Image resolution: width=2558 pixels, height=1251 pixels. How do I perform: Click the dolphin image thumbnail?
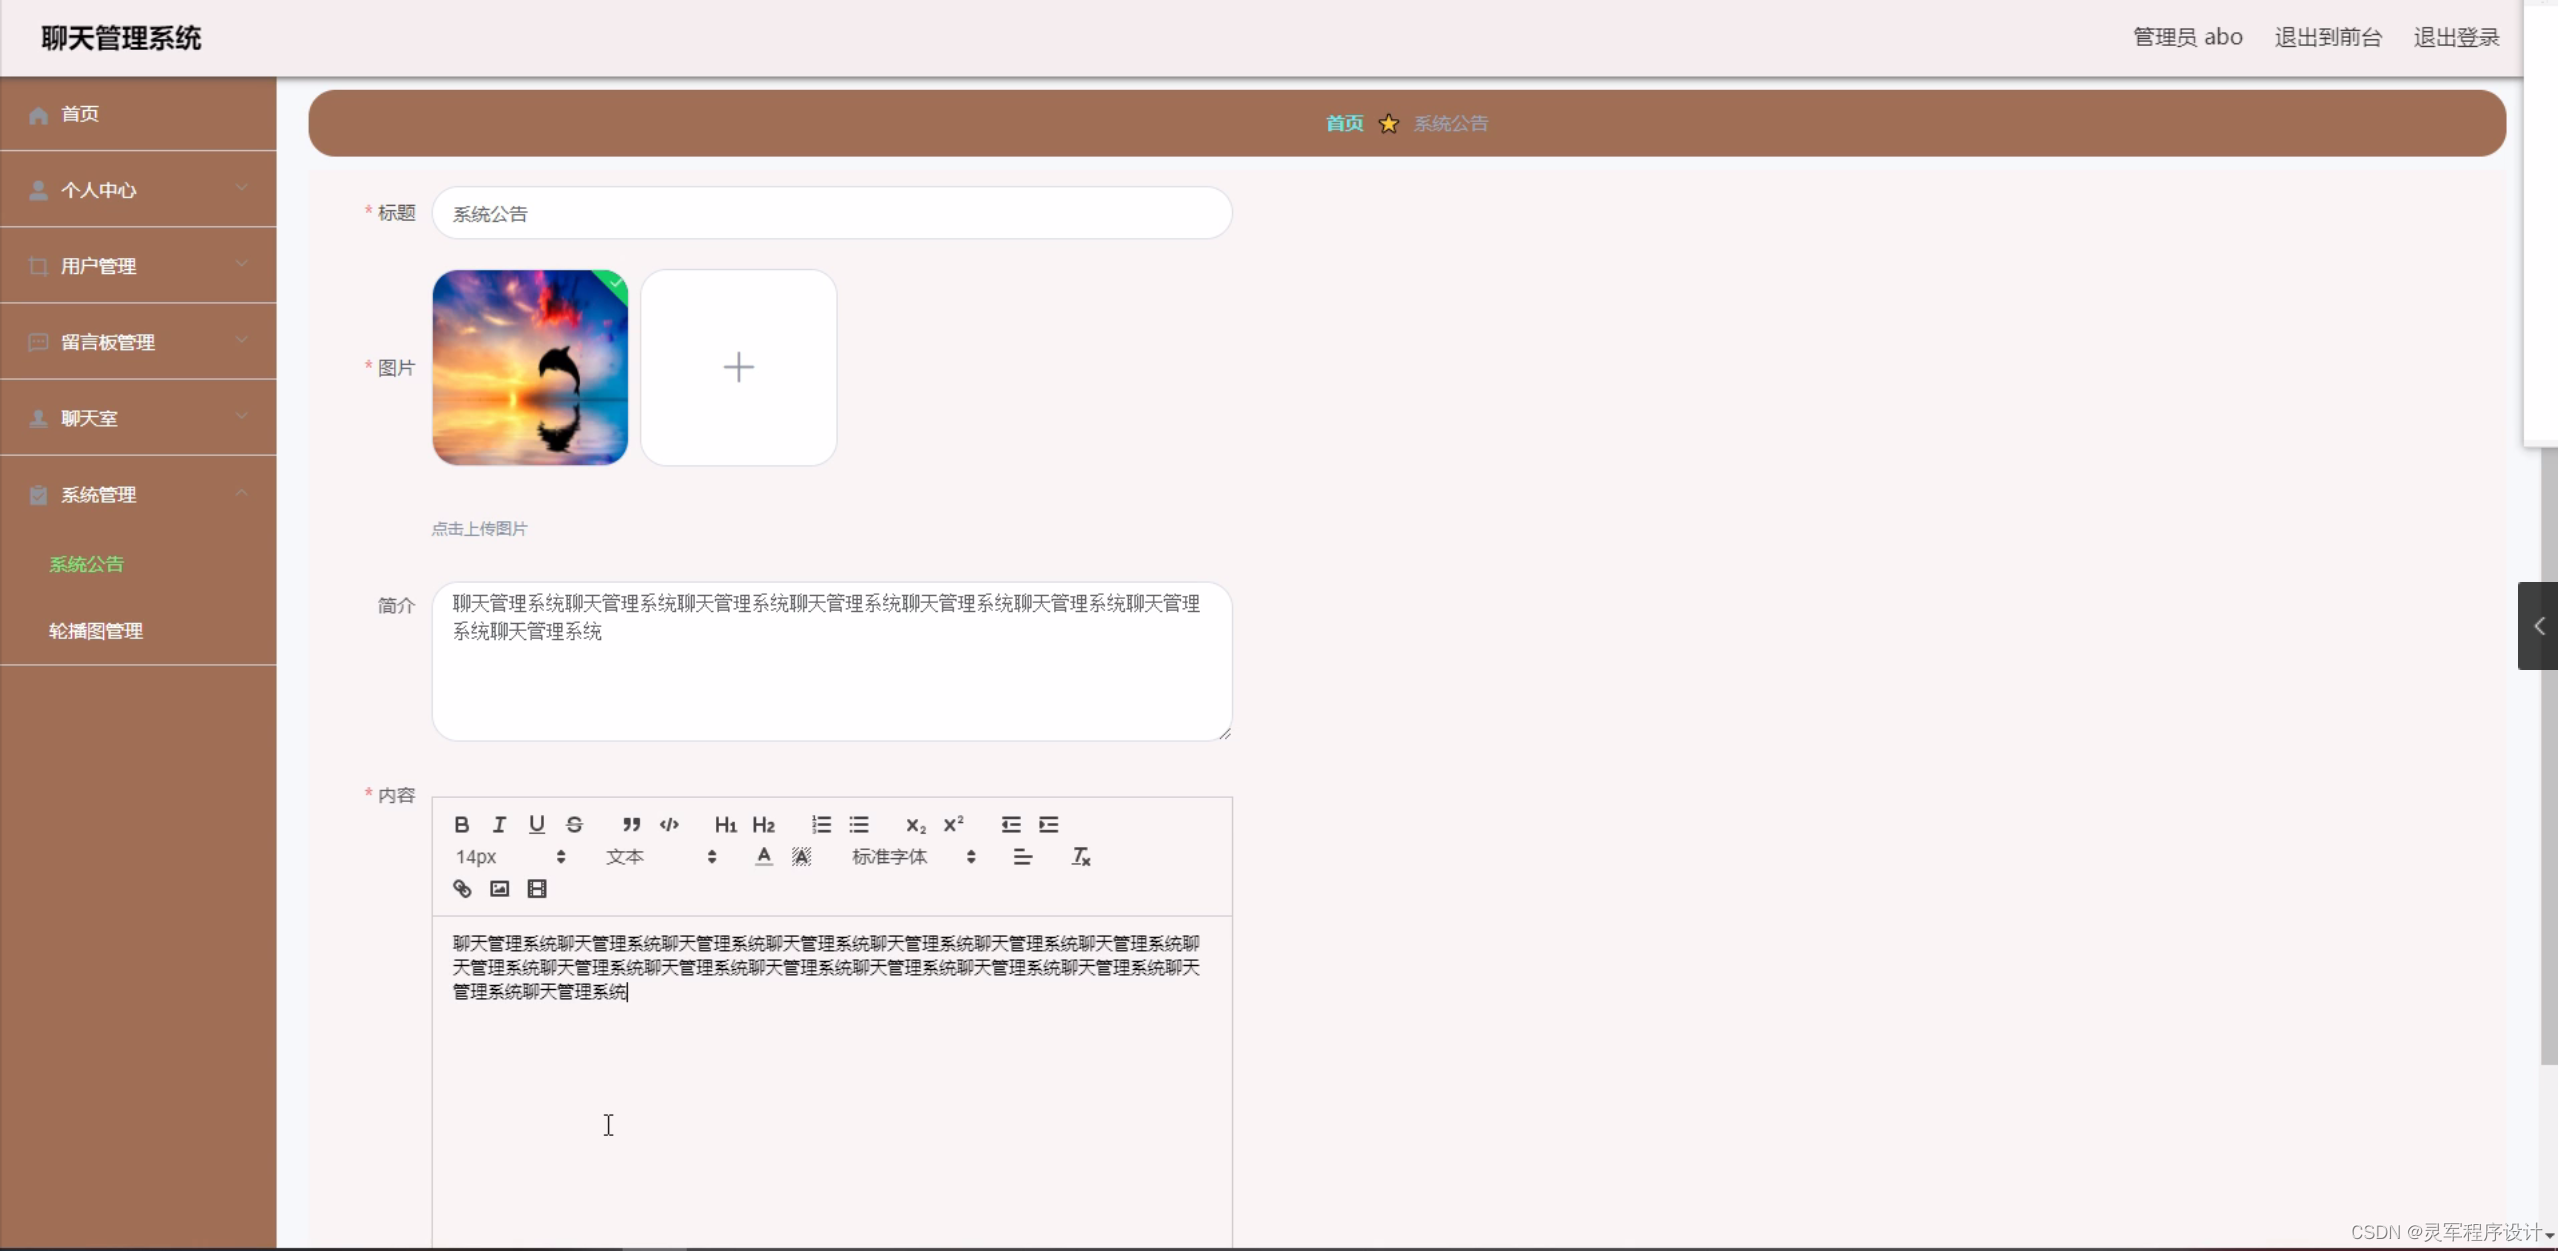pos(529,367)
